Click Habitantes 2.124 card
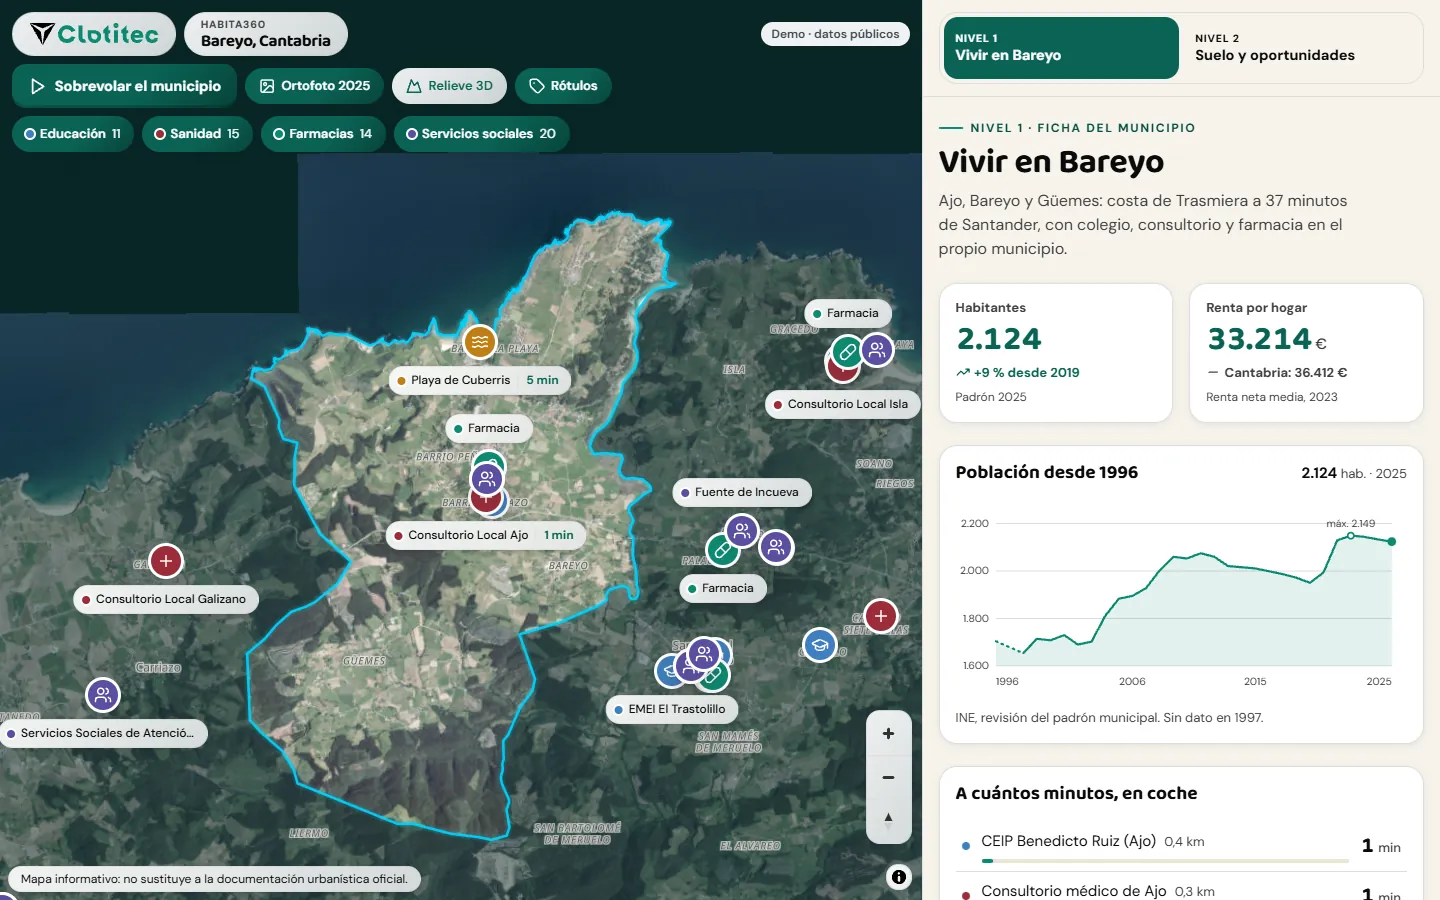The height and width of the screenshot is (900, 1440). click(1056, 353)
